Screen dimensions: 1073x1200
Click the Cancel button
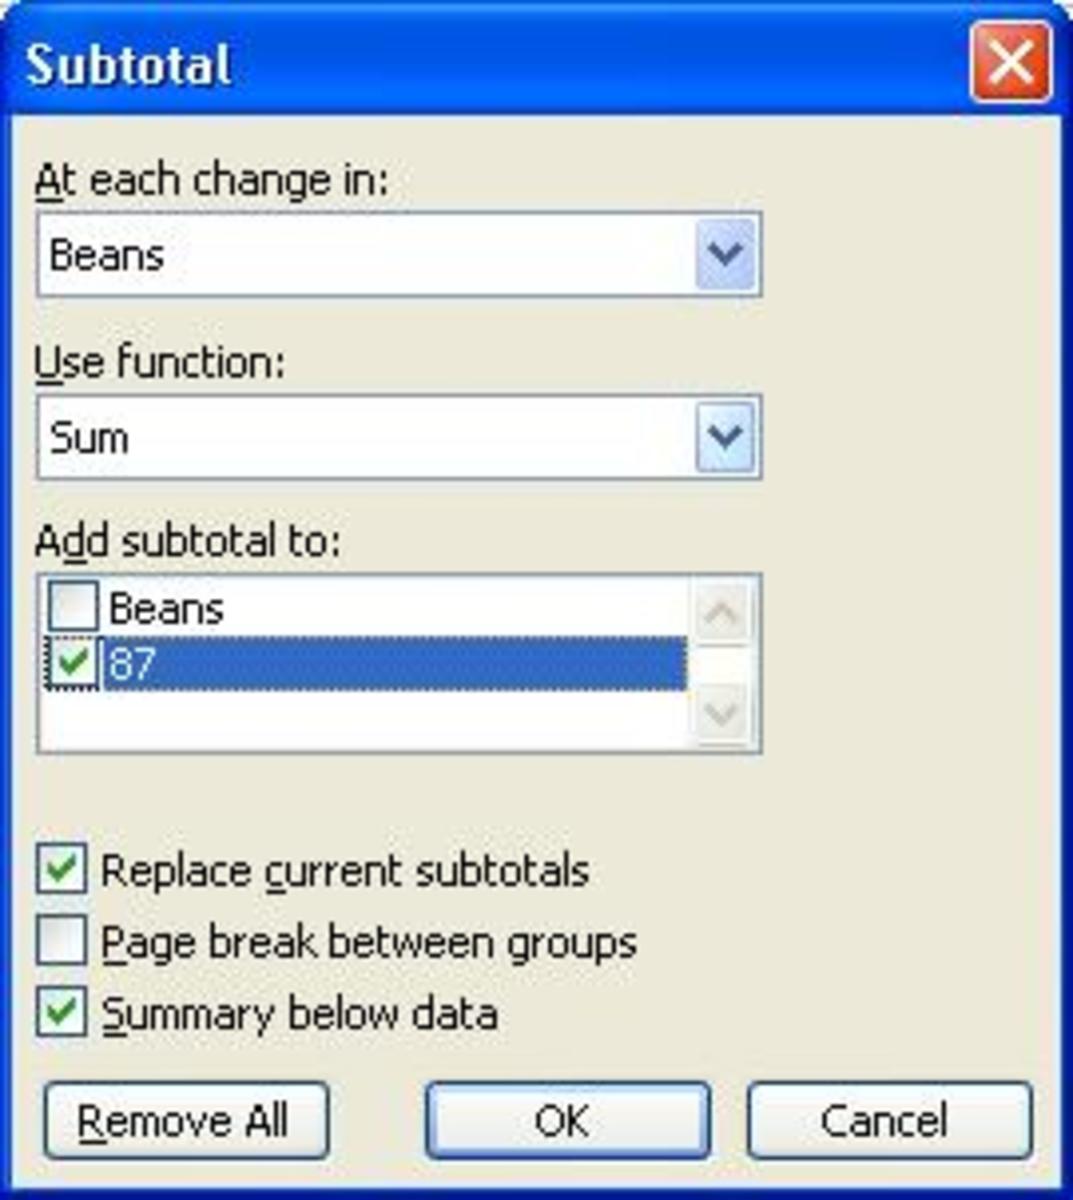(x=888, y=1120)
